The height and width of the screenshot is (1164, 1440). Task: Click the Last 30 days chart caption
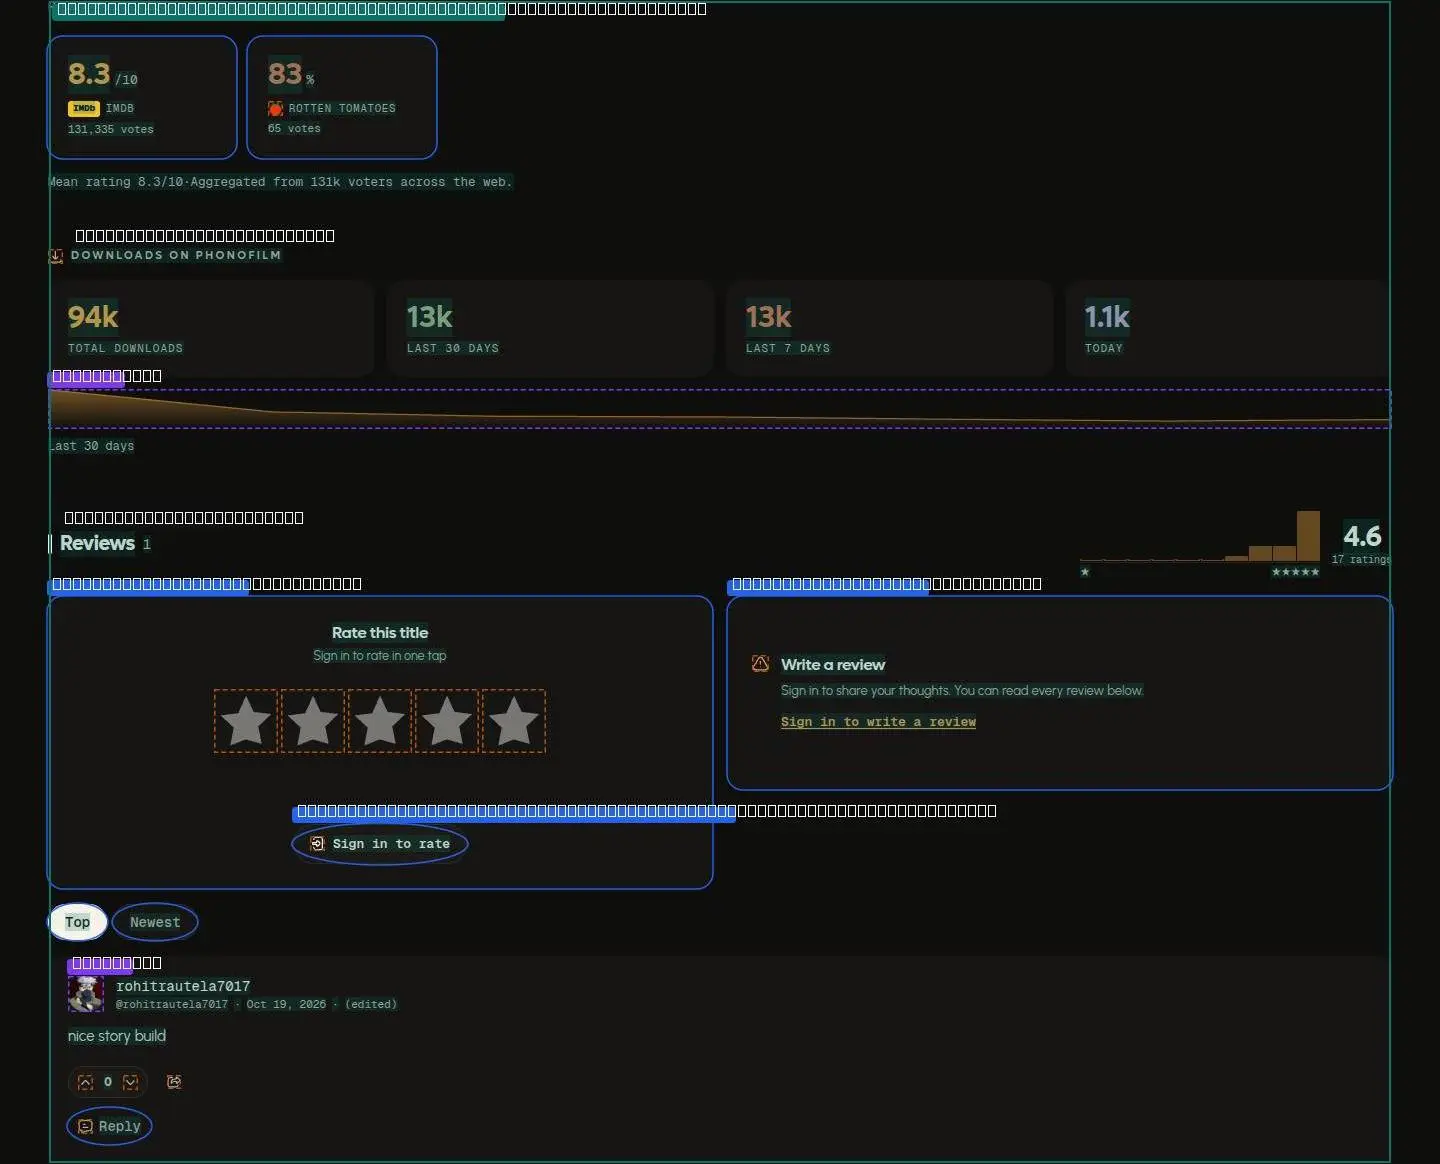(x=92, y=446)
